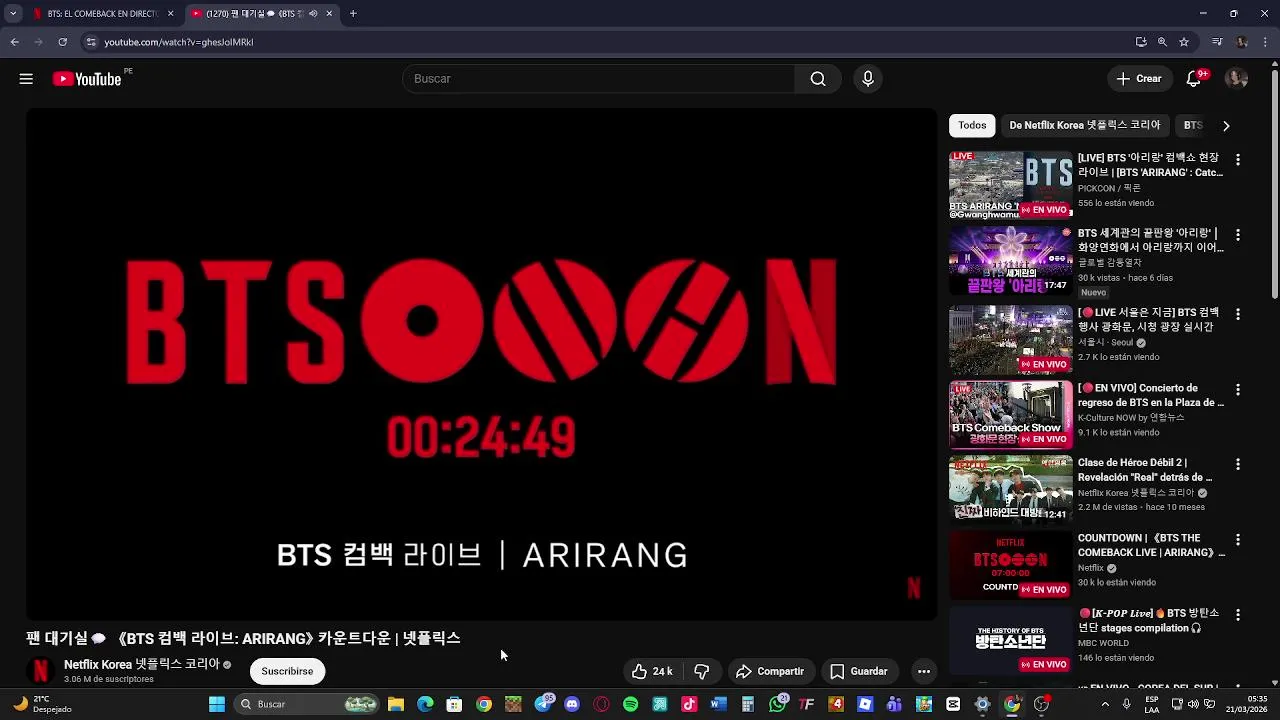Open more actions ellipsis under video
Screen dimensions: 1280x720
tap(924, 671)
